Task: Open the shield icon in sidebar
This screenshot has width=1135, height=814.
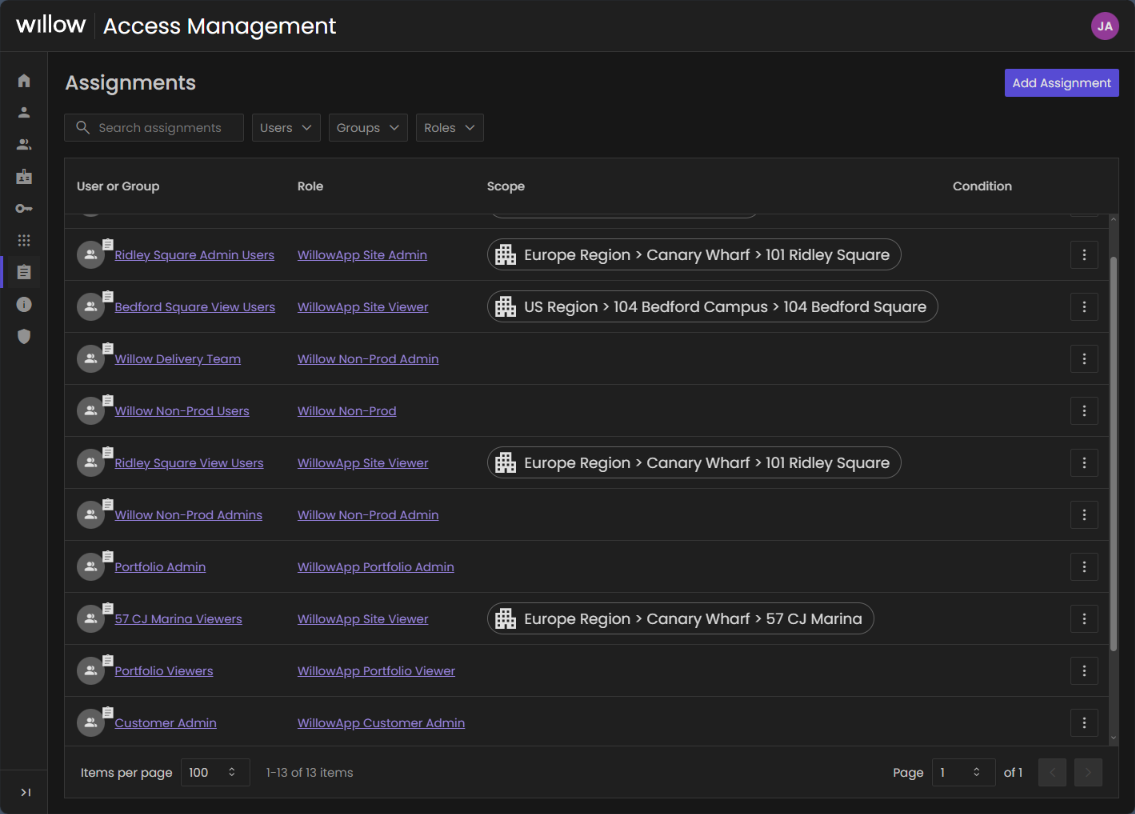Action: coord(24,336)
